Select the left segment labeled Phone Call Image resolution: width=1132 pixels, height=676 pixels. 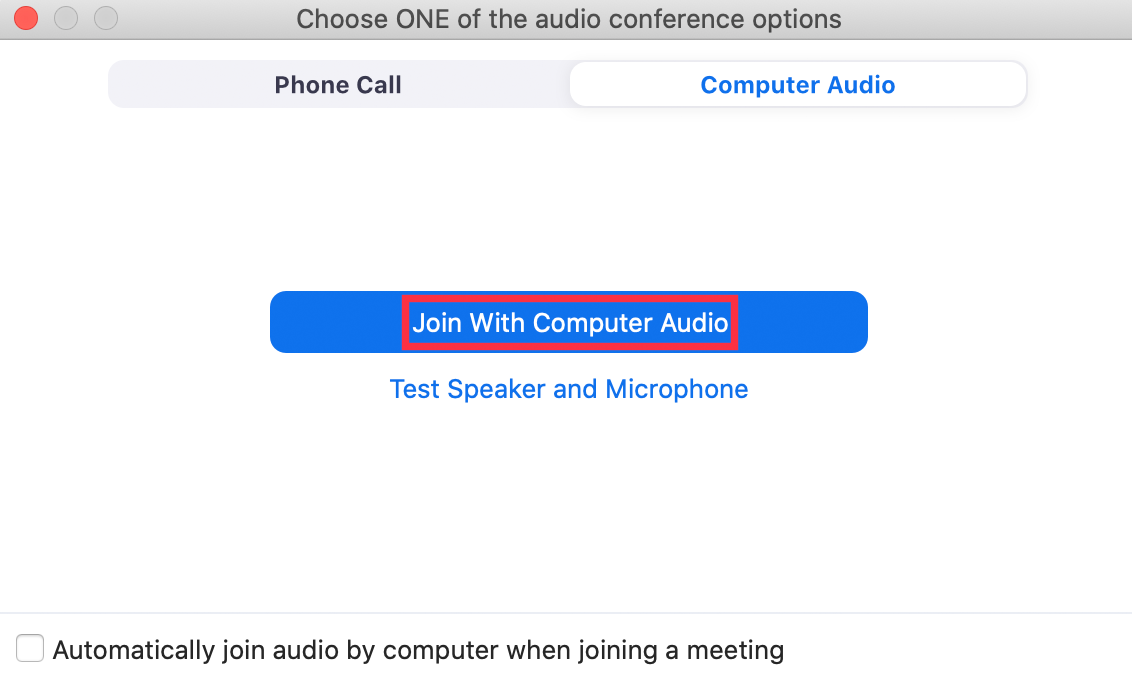pos(338,85)
